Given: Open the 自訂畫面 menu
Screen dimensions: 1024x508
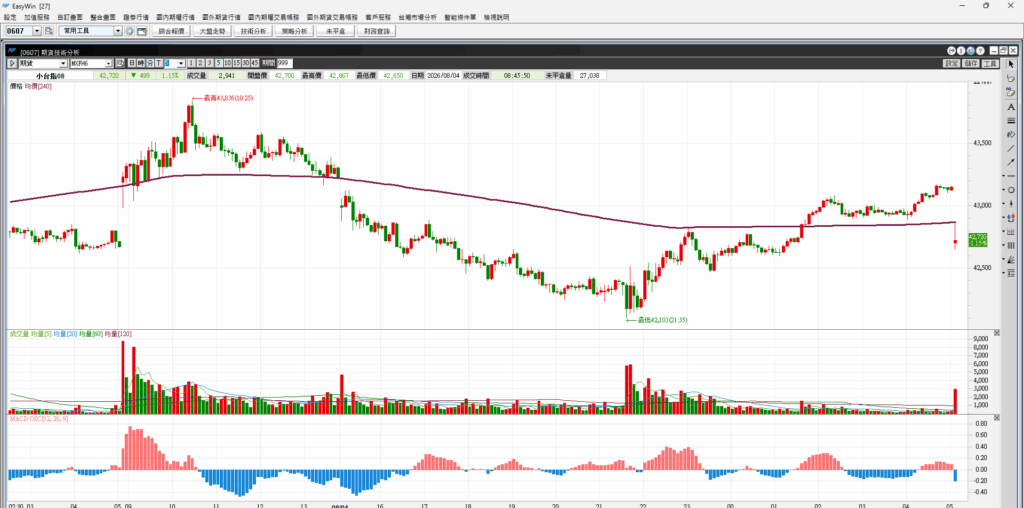Looking at the screenshot, I should tap(69, 16).
